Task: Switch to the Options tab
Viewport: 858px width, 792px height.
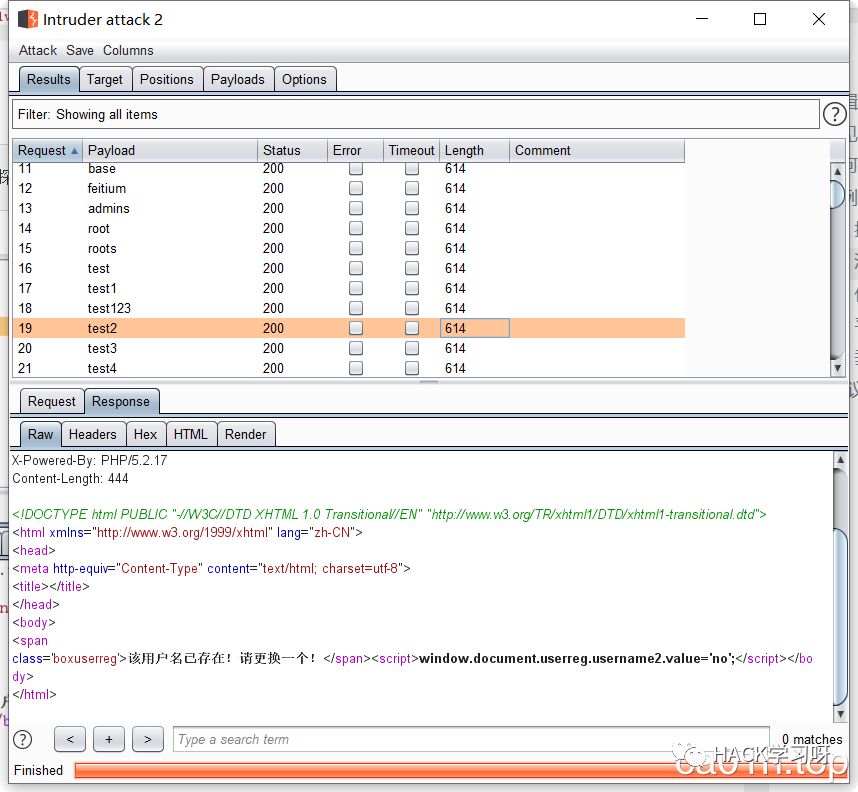Action: coord(304,79)
